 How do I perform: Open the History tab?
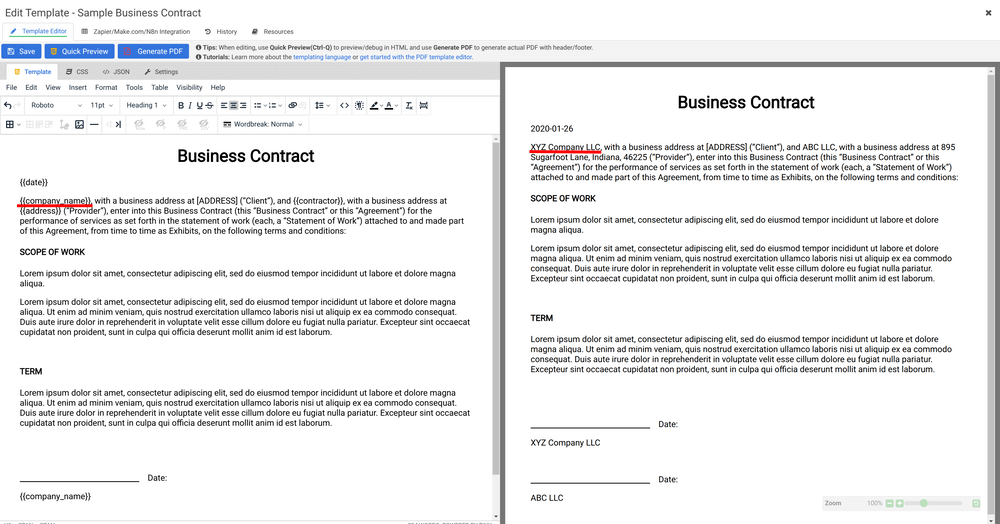221,31
